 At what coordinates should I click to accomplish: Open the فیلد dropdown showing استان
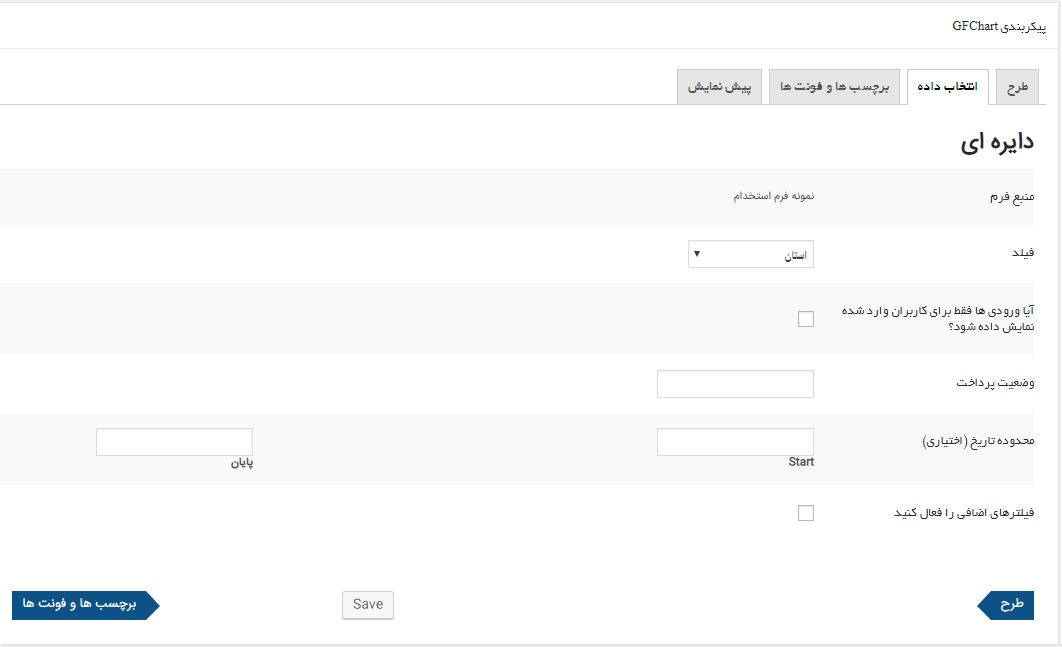click(751, 255)
